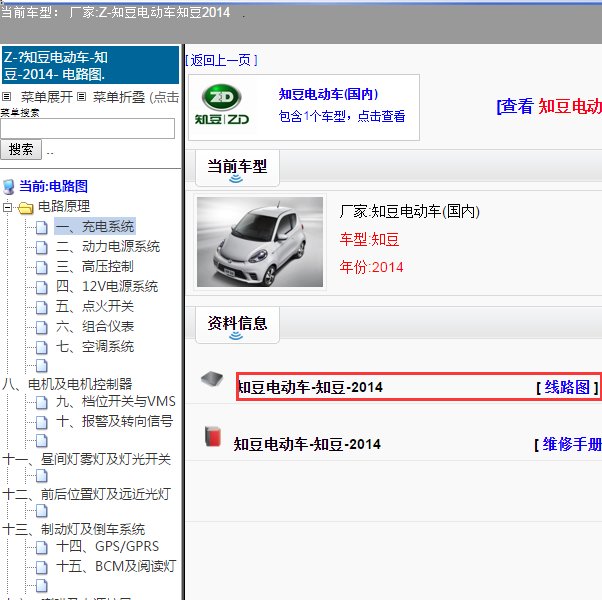Select 十、报警及转向信号 tree item
This screenshot has height=600, width=602.
(x=114, y=421)
